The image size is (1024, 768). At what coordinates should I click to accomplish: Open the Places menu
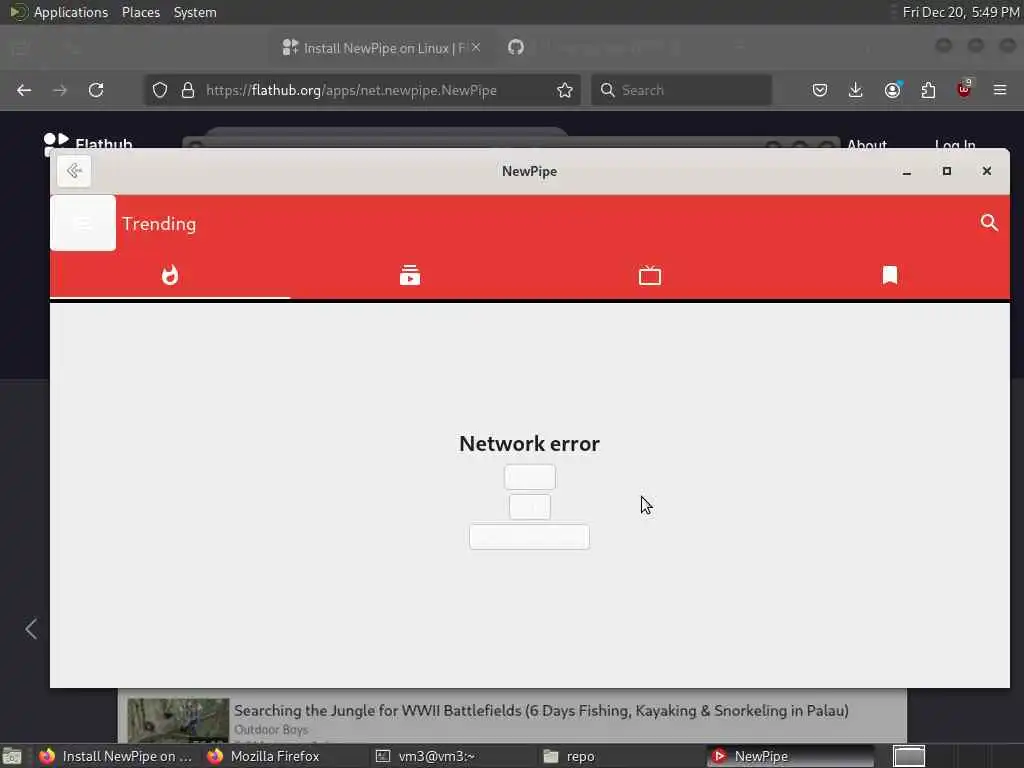tap(141, 12)
